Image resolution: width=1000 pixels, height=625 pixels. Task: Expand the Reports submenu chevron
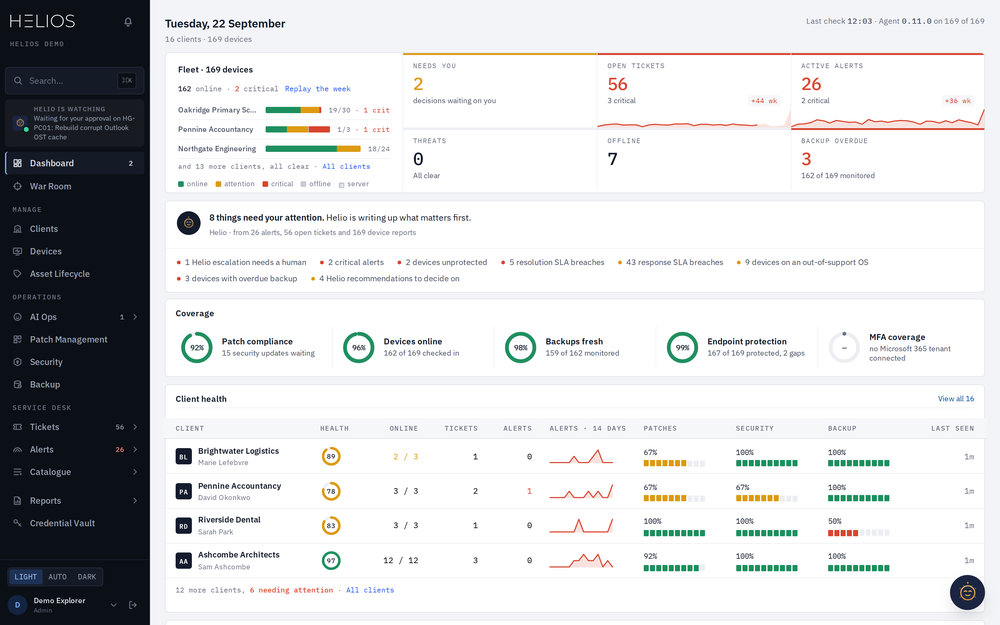(135, 501)
